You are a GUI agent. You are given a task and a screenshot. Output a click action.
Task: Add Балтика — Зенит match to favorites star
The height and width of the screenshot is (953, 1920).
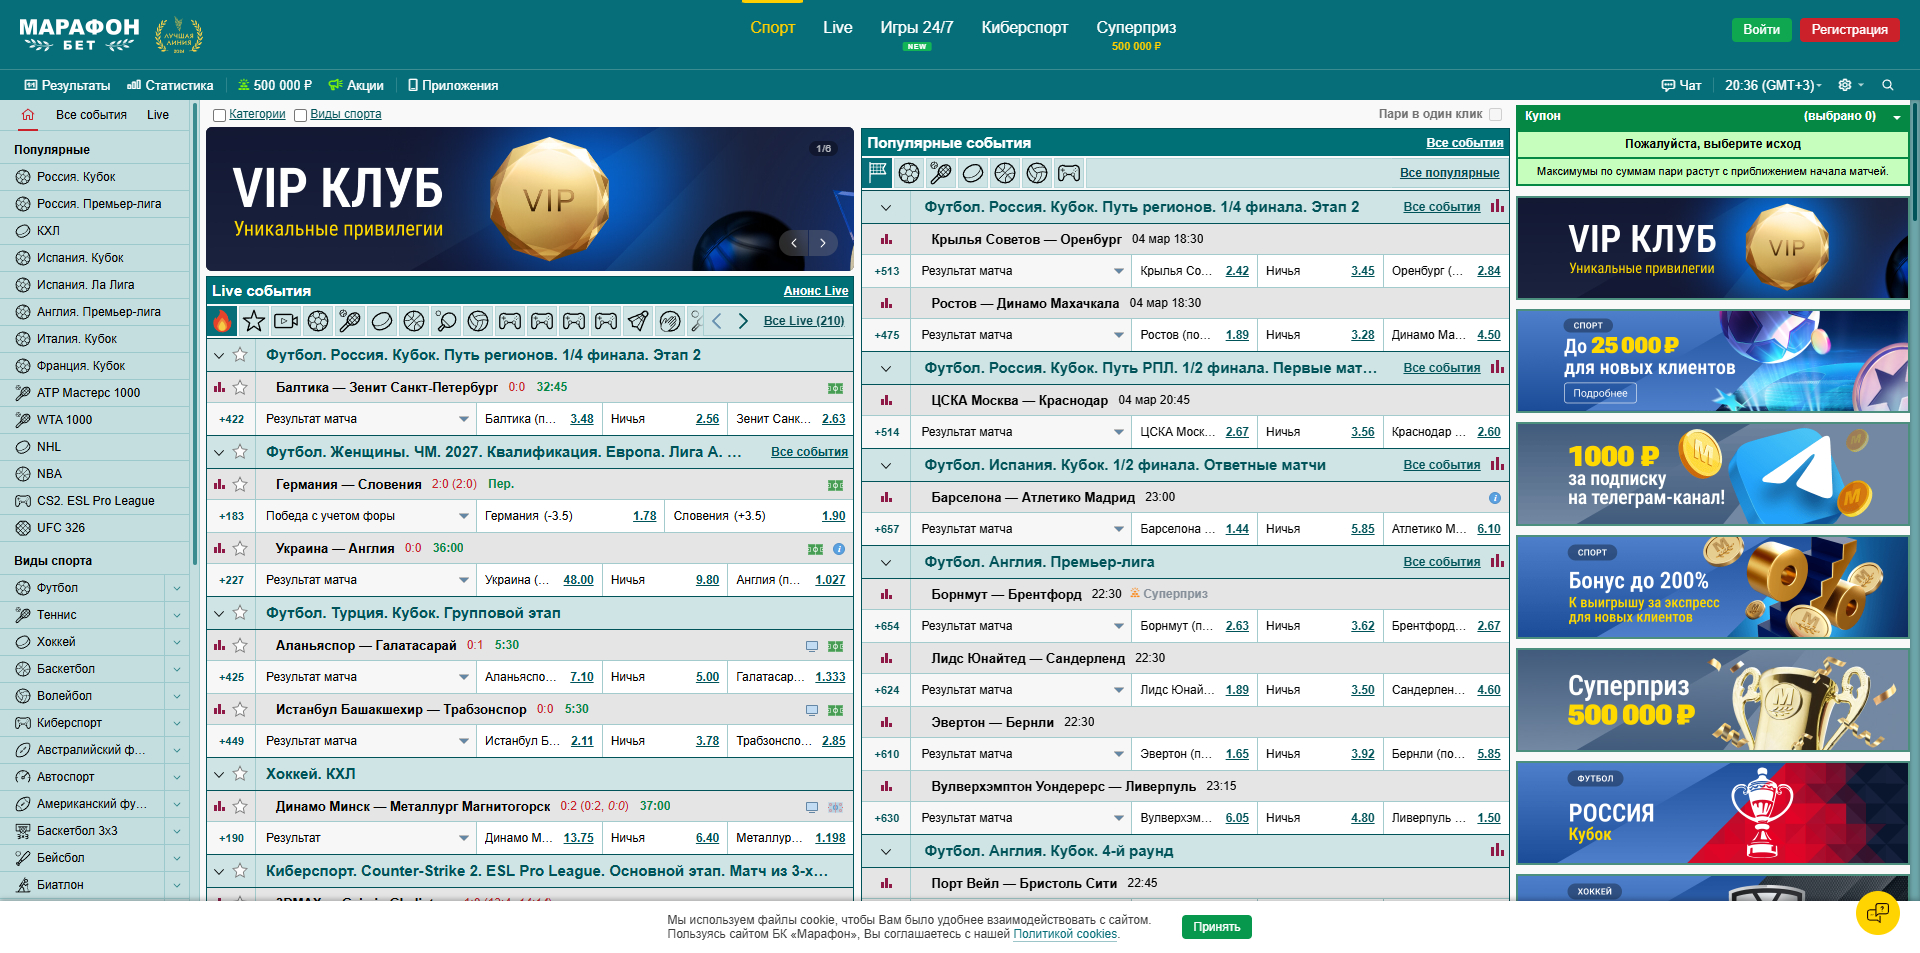click(x=240, y=387)
